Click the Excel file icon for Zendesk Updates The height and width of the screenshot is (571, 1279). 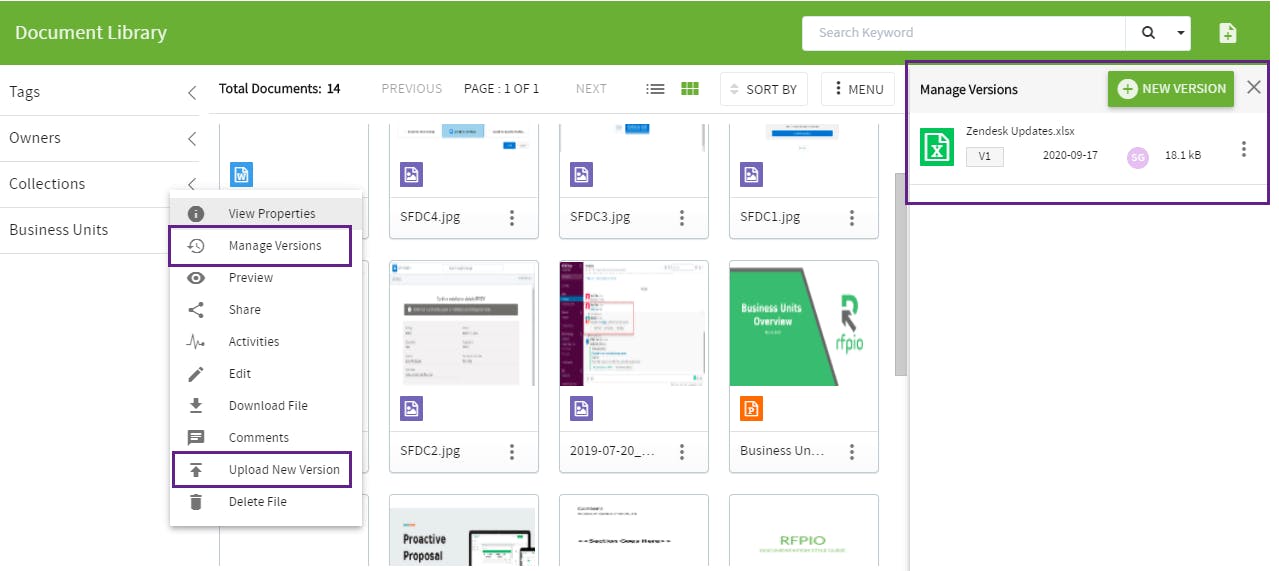click(937, 147)
